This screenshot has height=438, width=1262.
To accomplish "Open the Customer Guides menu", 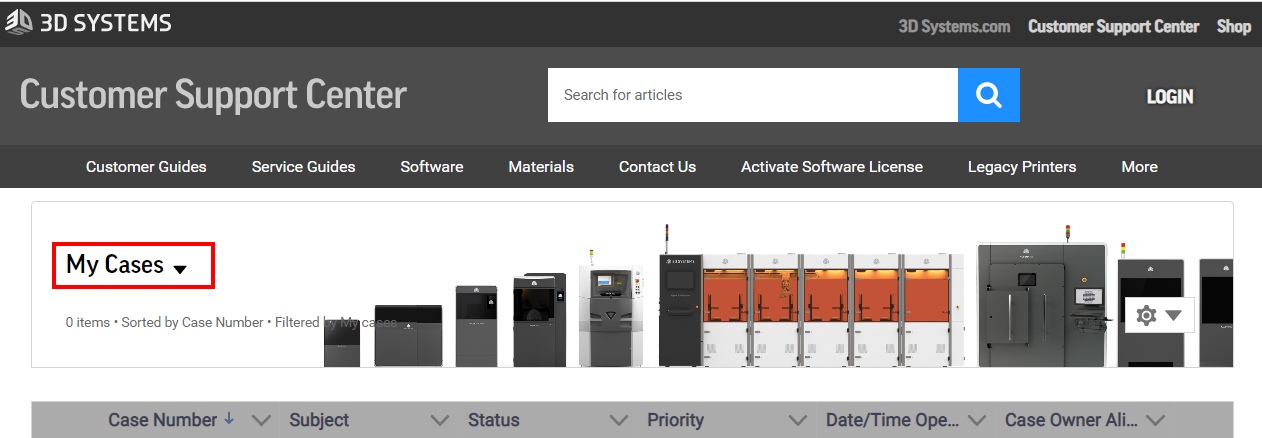I will coord(146,167).
